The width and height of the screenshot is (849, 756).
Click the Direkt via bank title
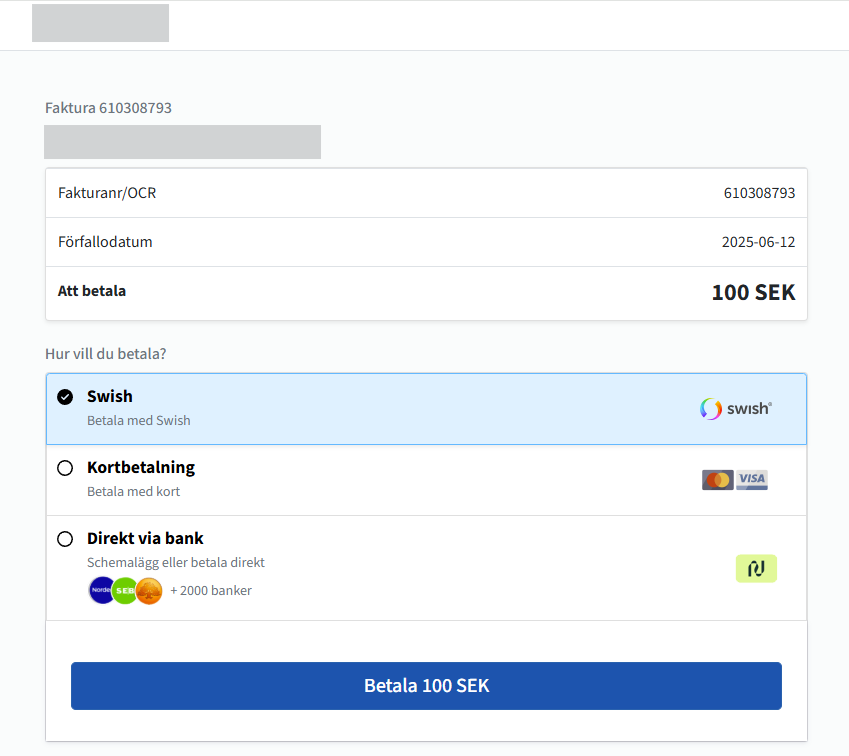(x=145, y=538)
